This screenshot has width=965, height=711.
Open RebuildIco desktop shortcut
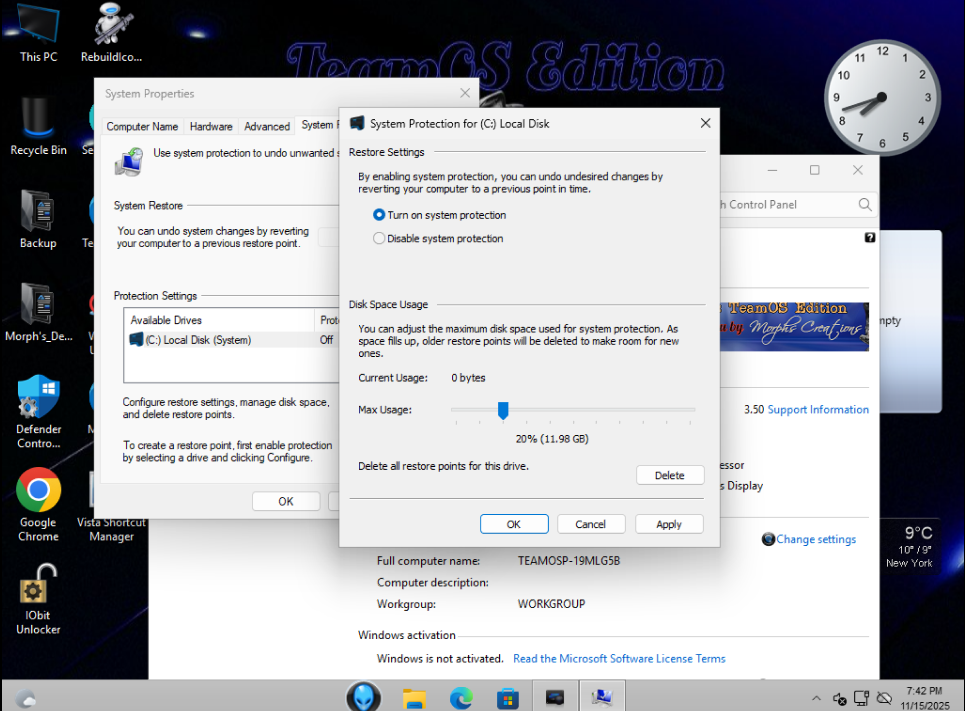[x=111, y=33]
